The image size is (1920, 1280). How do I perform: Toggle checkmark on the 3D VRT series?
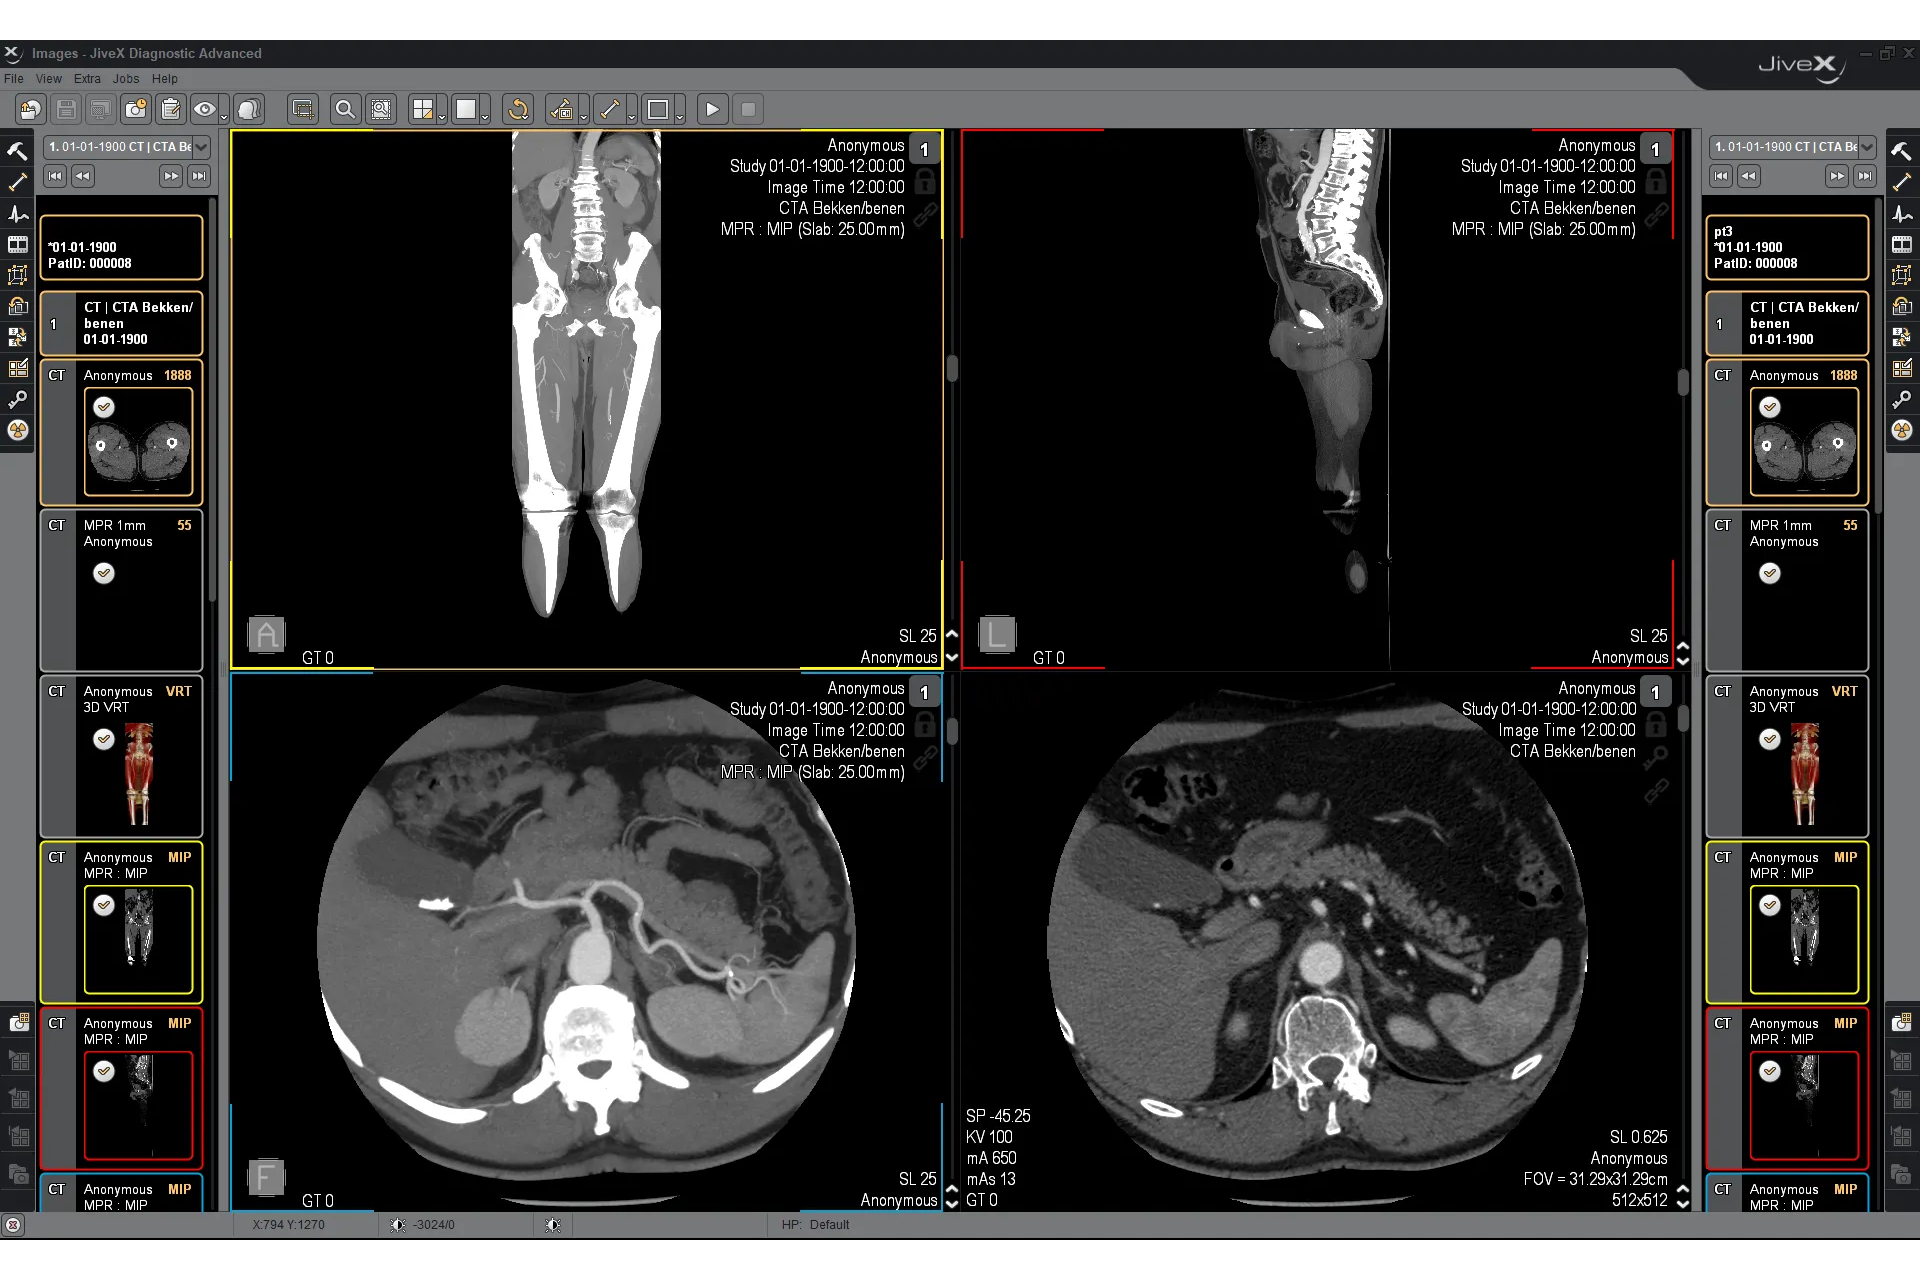[x=104, y=739]
